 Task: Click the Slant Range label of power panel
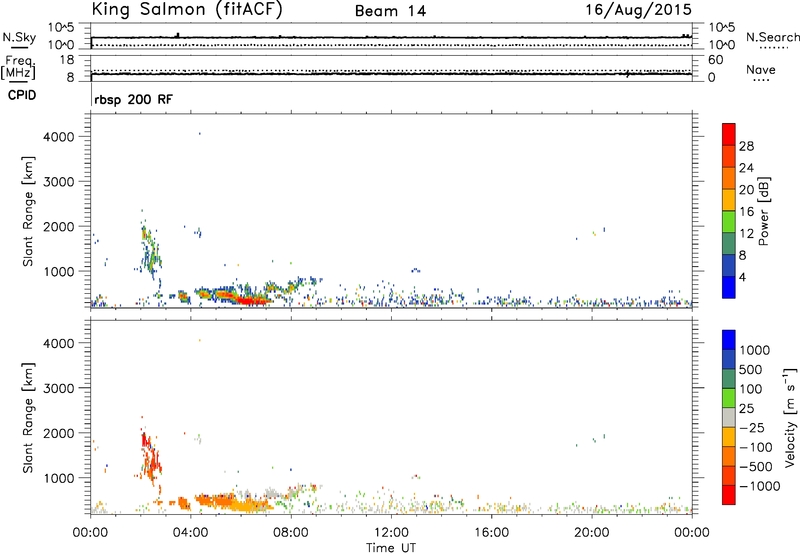(28, 211)
